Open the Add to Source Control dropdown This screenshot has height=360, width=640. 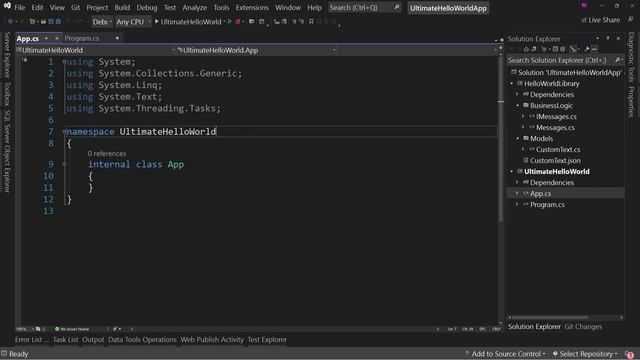coord(505,354)
